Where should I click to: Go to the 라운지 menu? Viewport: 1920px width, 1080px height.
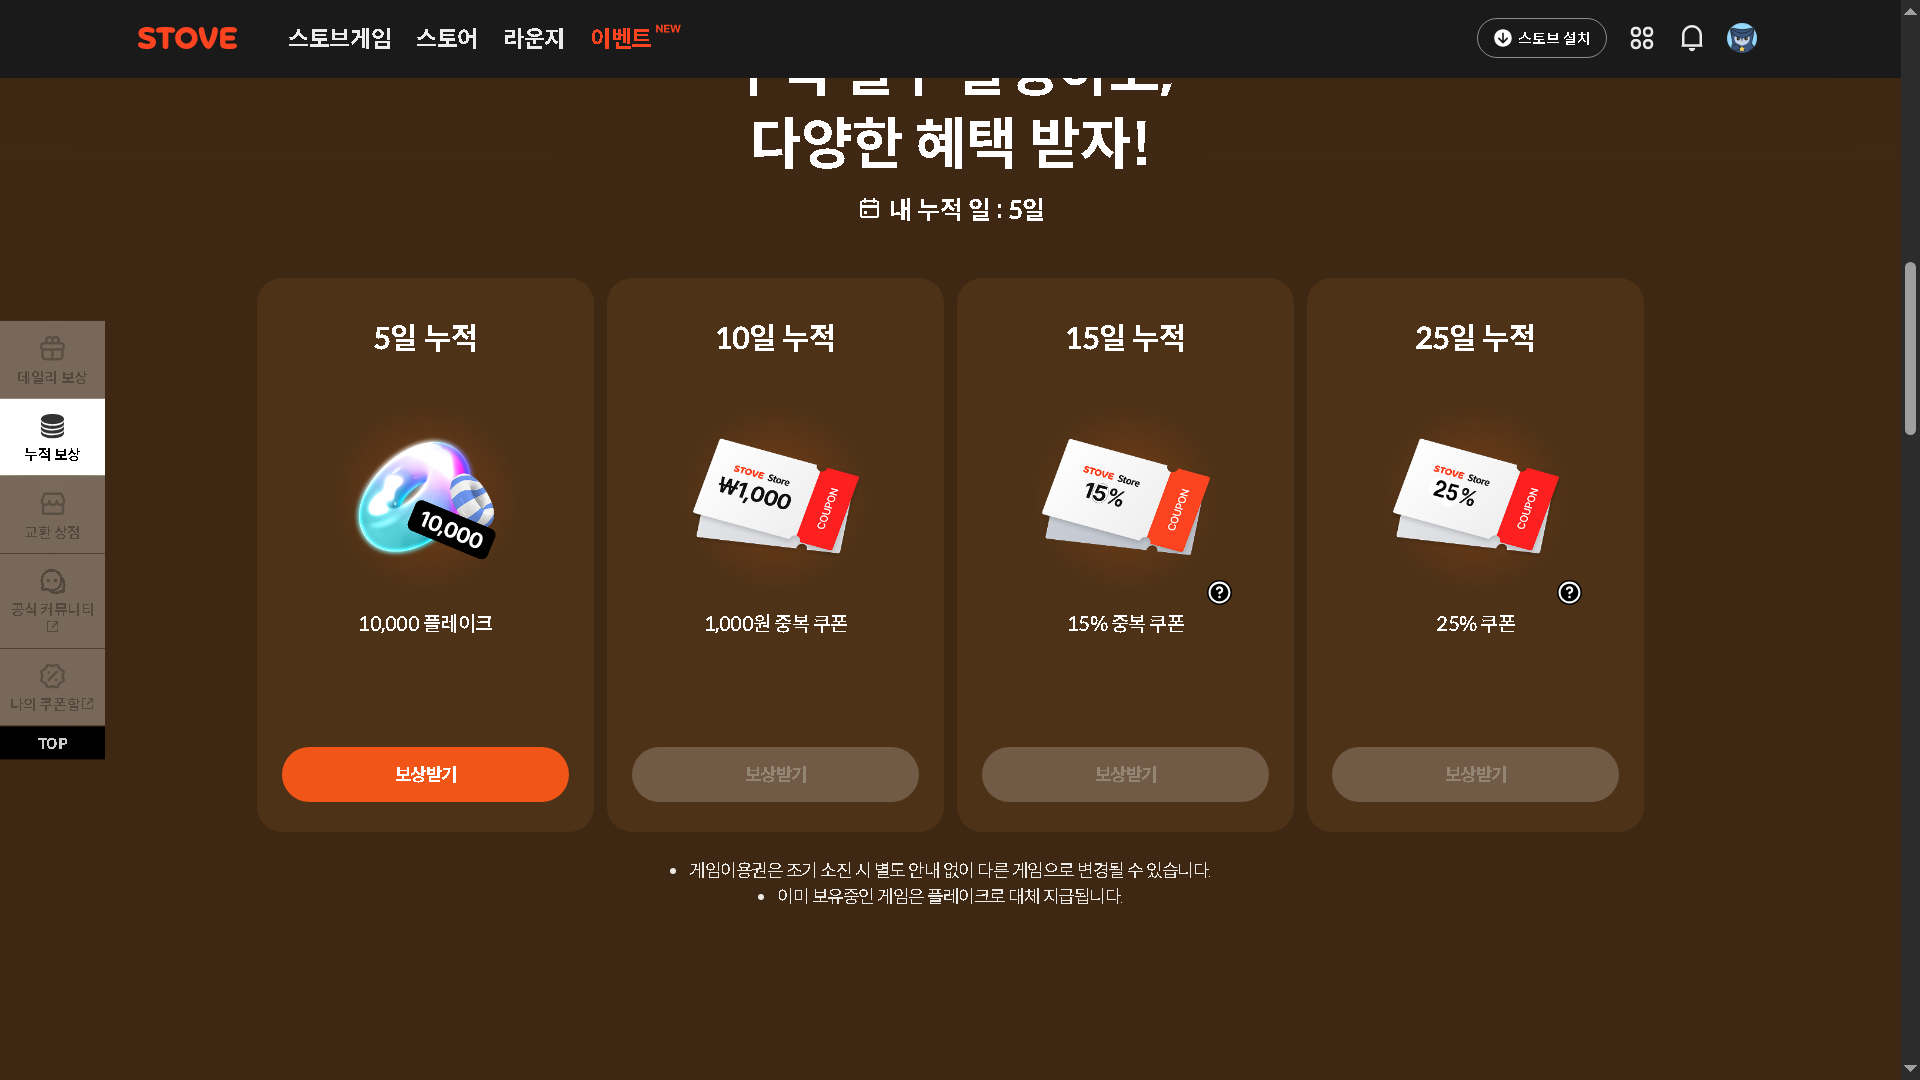(x=534, y=38)
